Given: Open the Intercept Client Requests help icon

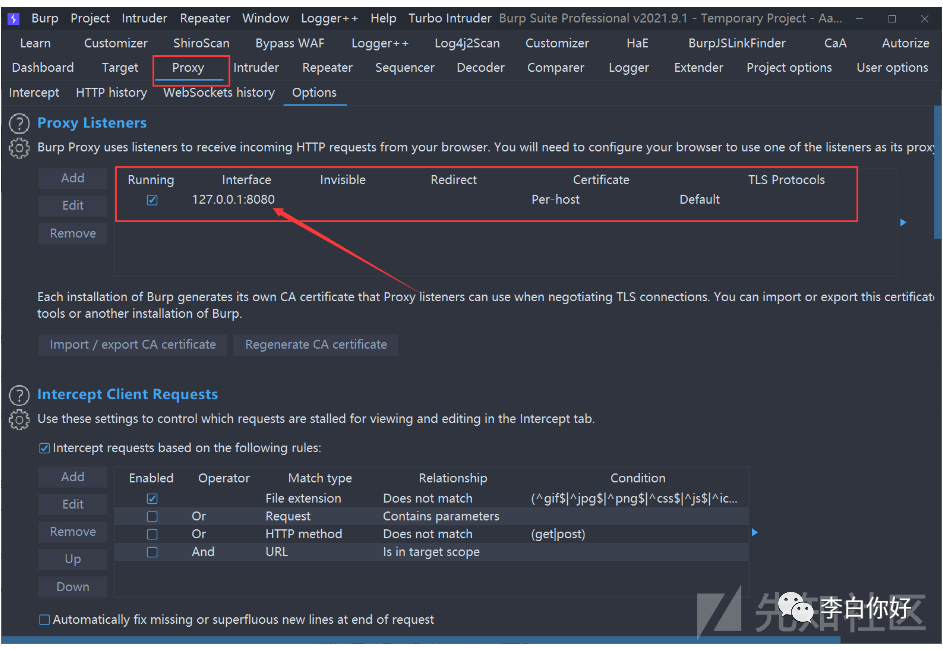Looking at the screenshot, I should click(x=19, y=395).
